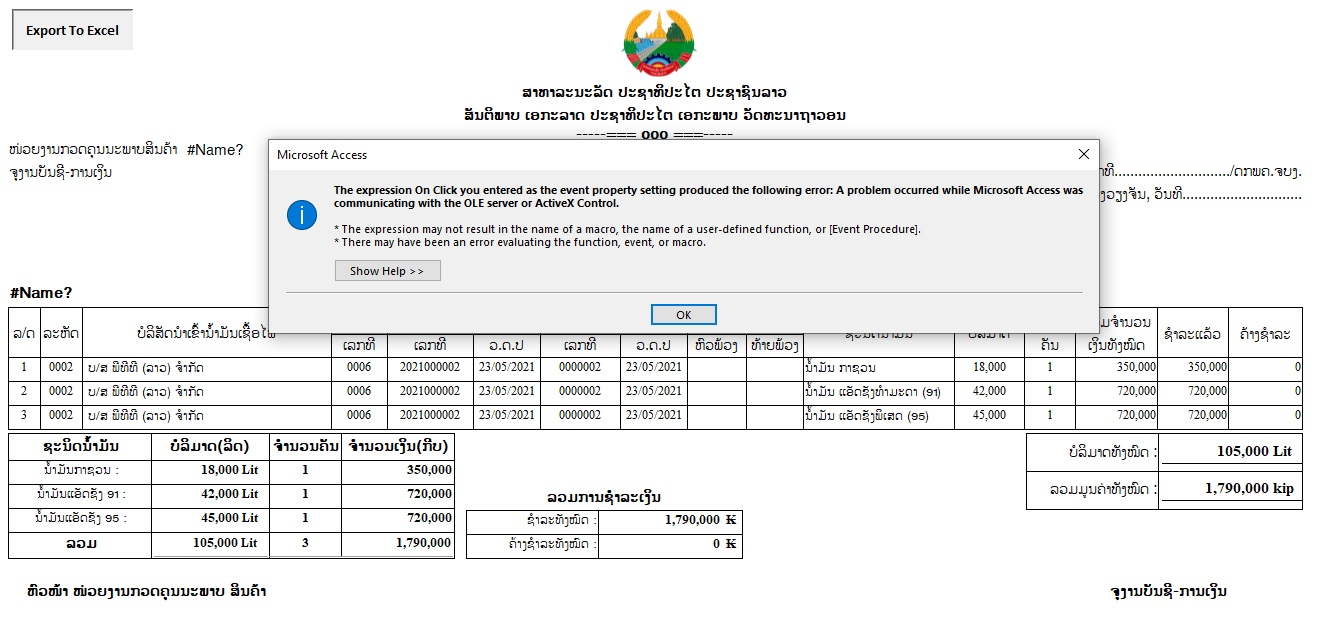The width and height of the screenshot is (1337, 628).
Task: Expand details with Show Help >>
Action: tap(387, 271)
